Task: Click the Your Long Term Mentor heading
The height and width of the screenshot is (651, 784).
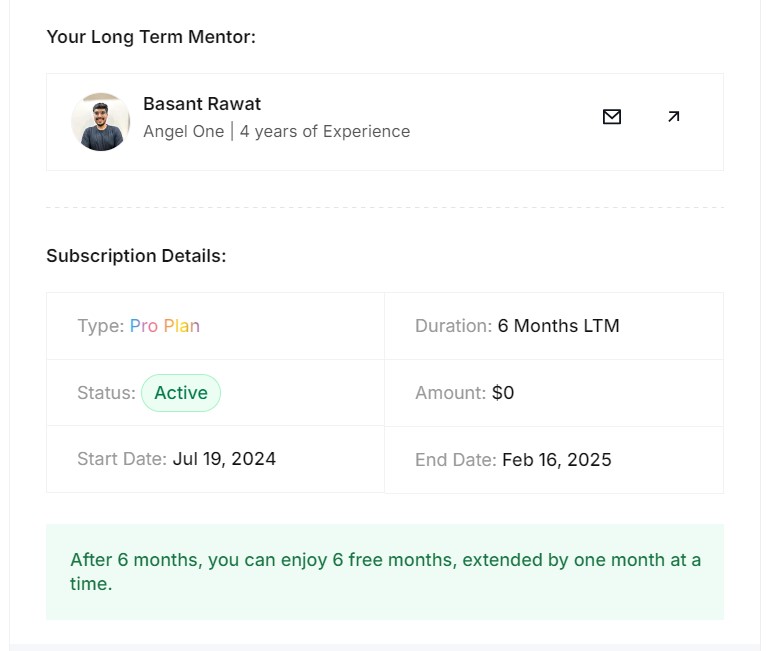Action: (151, 37)
